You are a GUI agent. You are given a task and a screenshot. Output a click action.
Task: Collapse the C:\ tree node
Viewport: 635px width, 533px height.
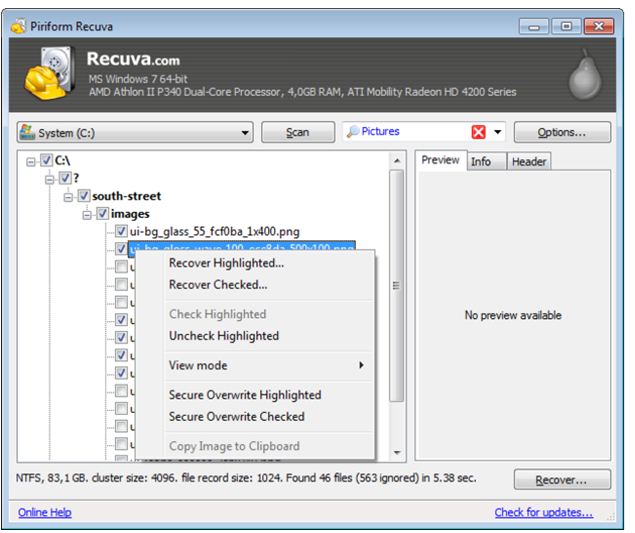(x=31, y=162)
